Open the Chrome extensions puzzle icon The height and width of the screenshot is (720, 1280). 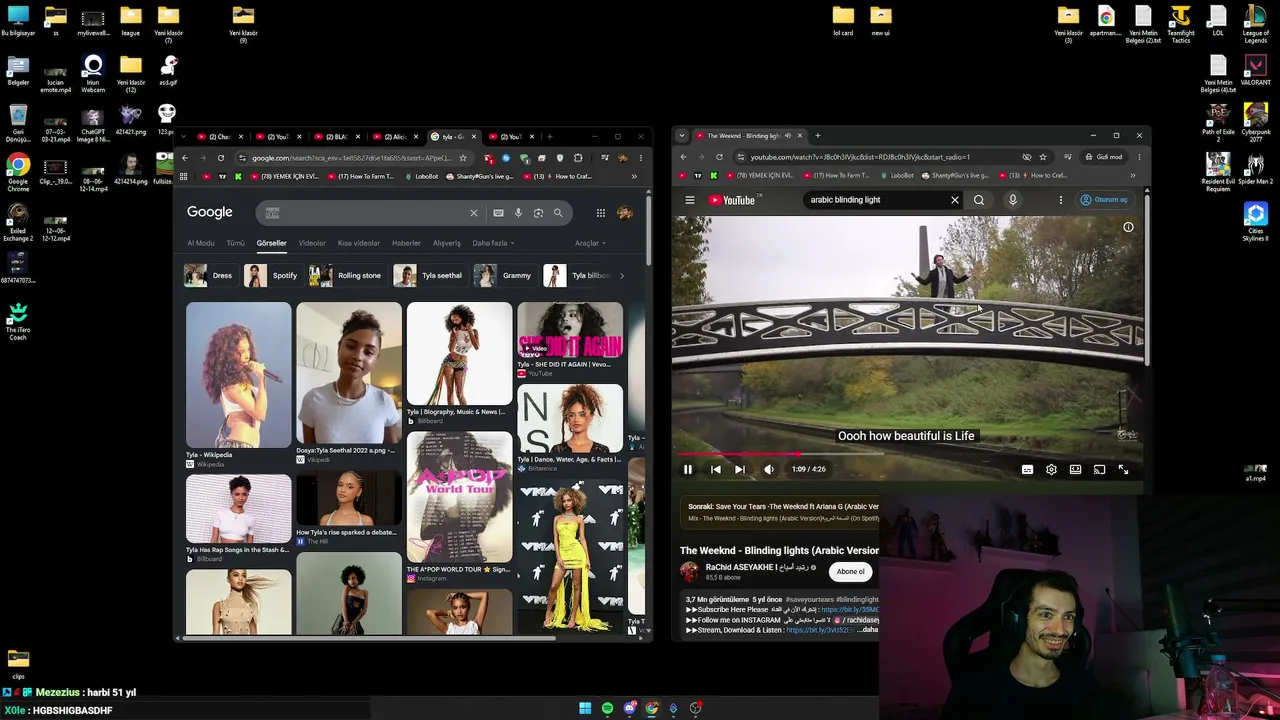point(578,158)
